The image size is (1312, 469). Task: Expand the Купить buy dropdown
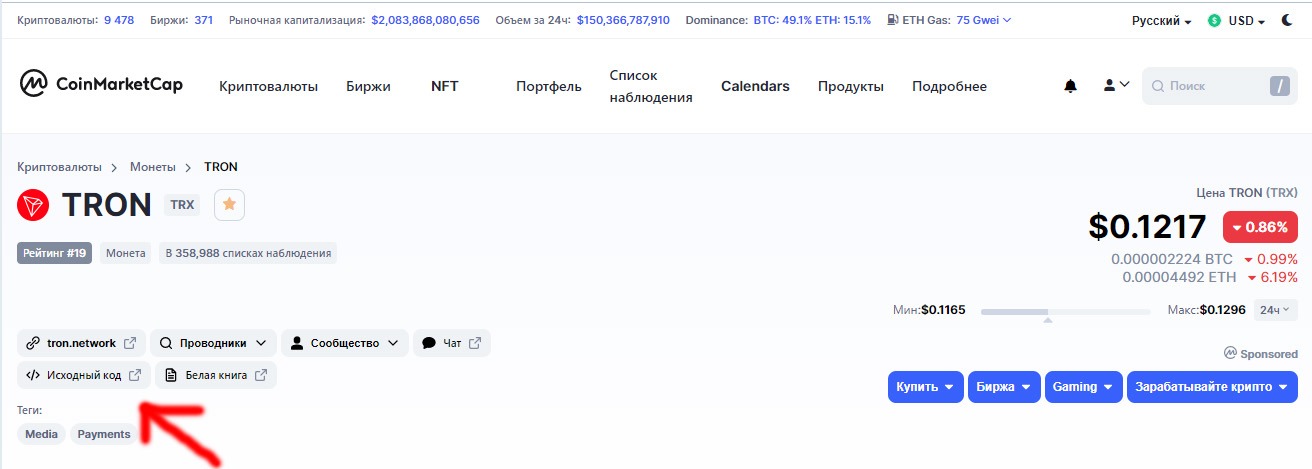[x=925, y=387]
